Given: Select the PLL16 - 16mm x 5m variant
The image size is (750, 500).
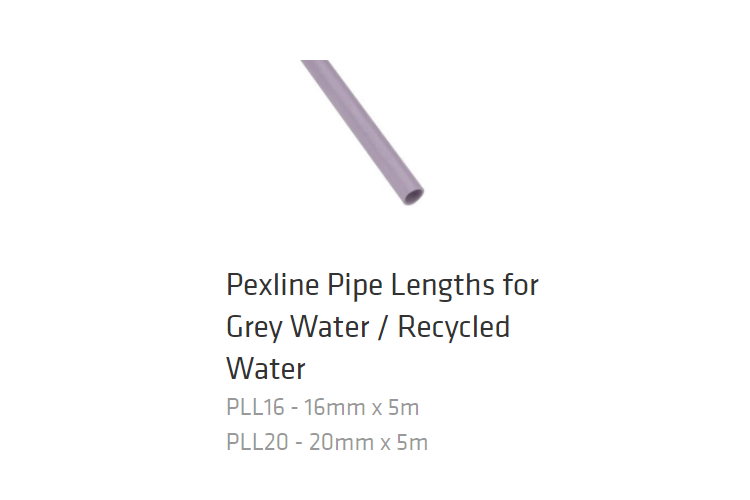Looking at the screenshot, I should pyautogui.click(x=322, y=407).
